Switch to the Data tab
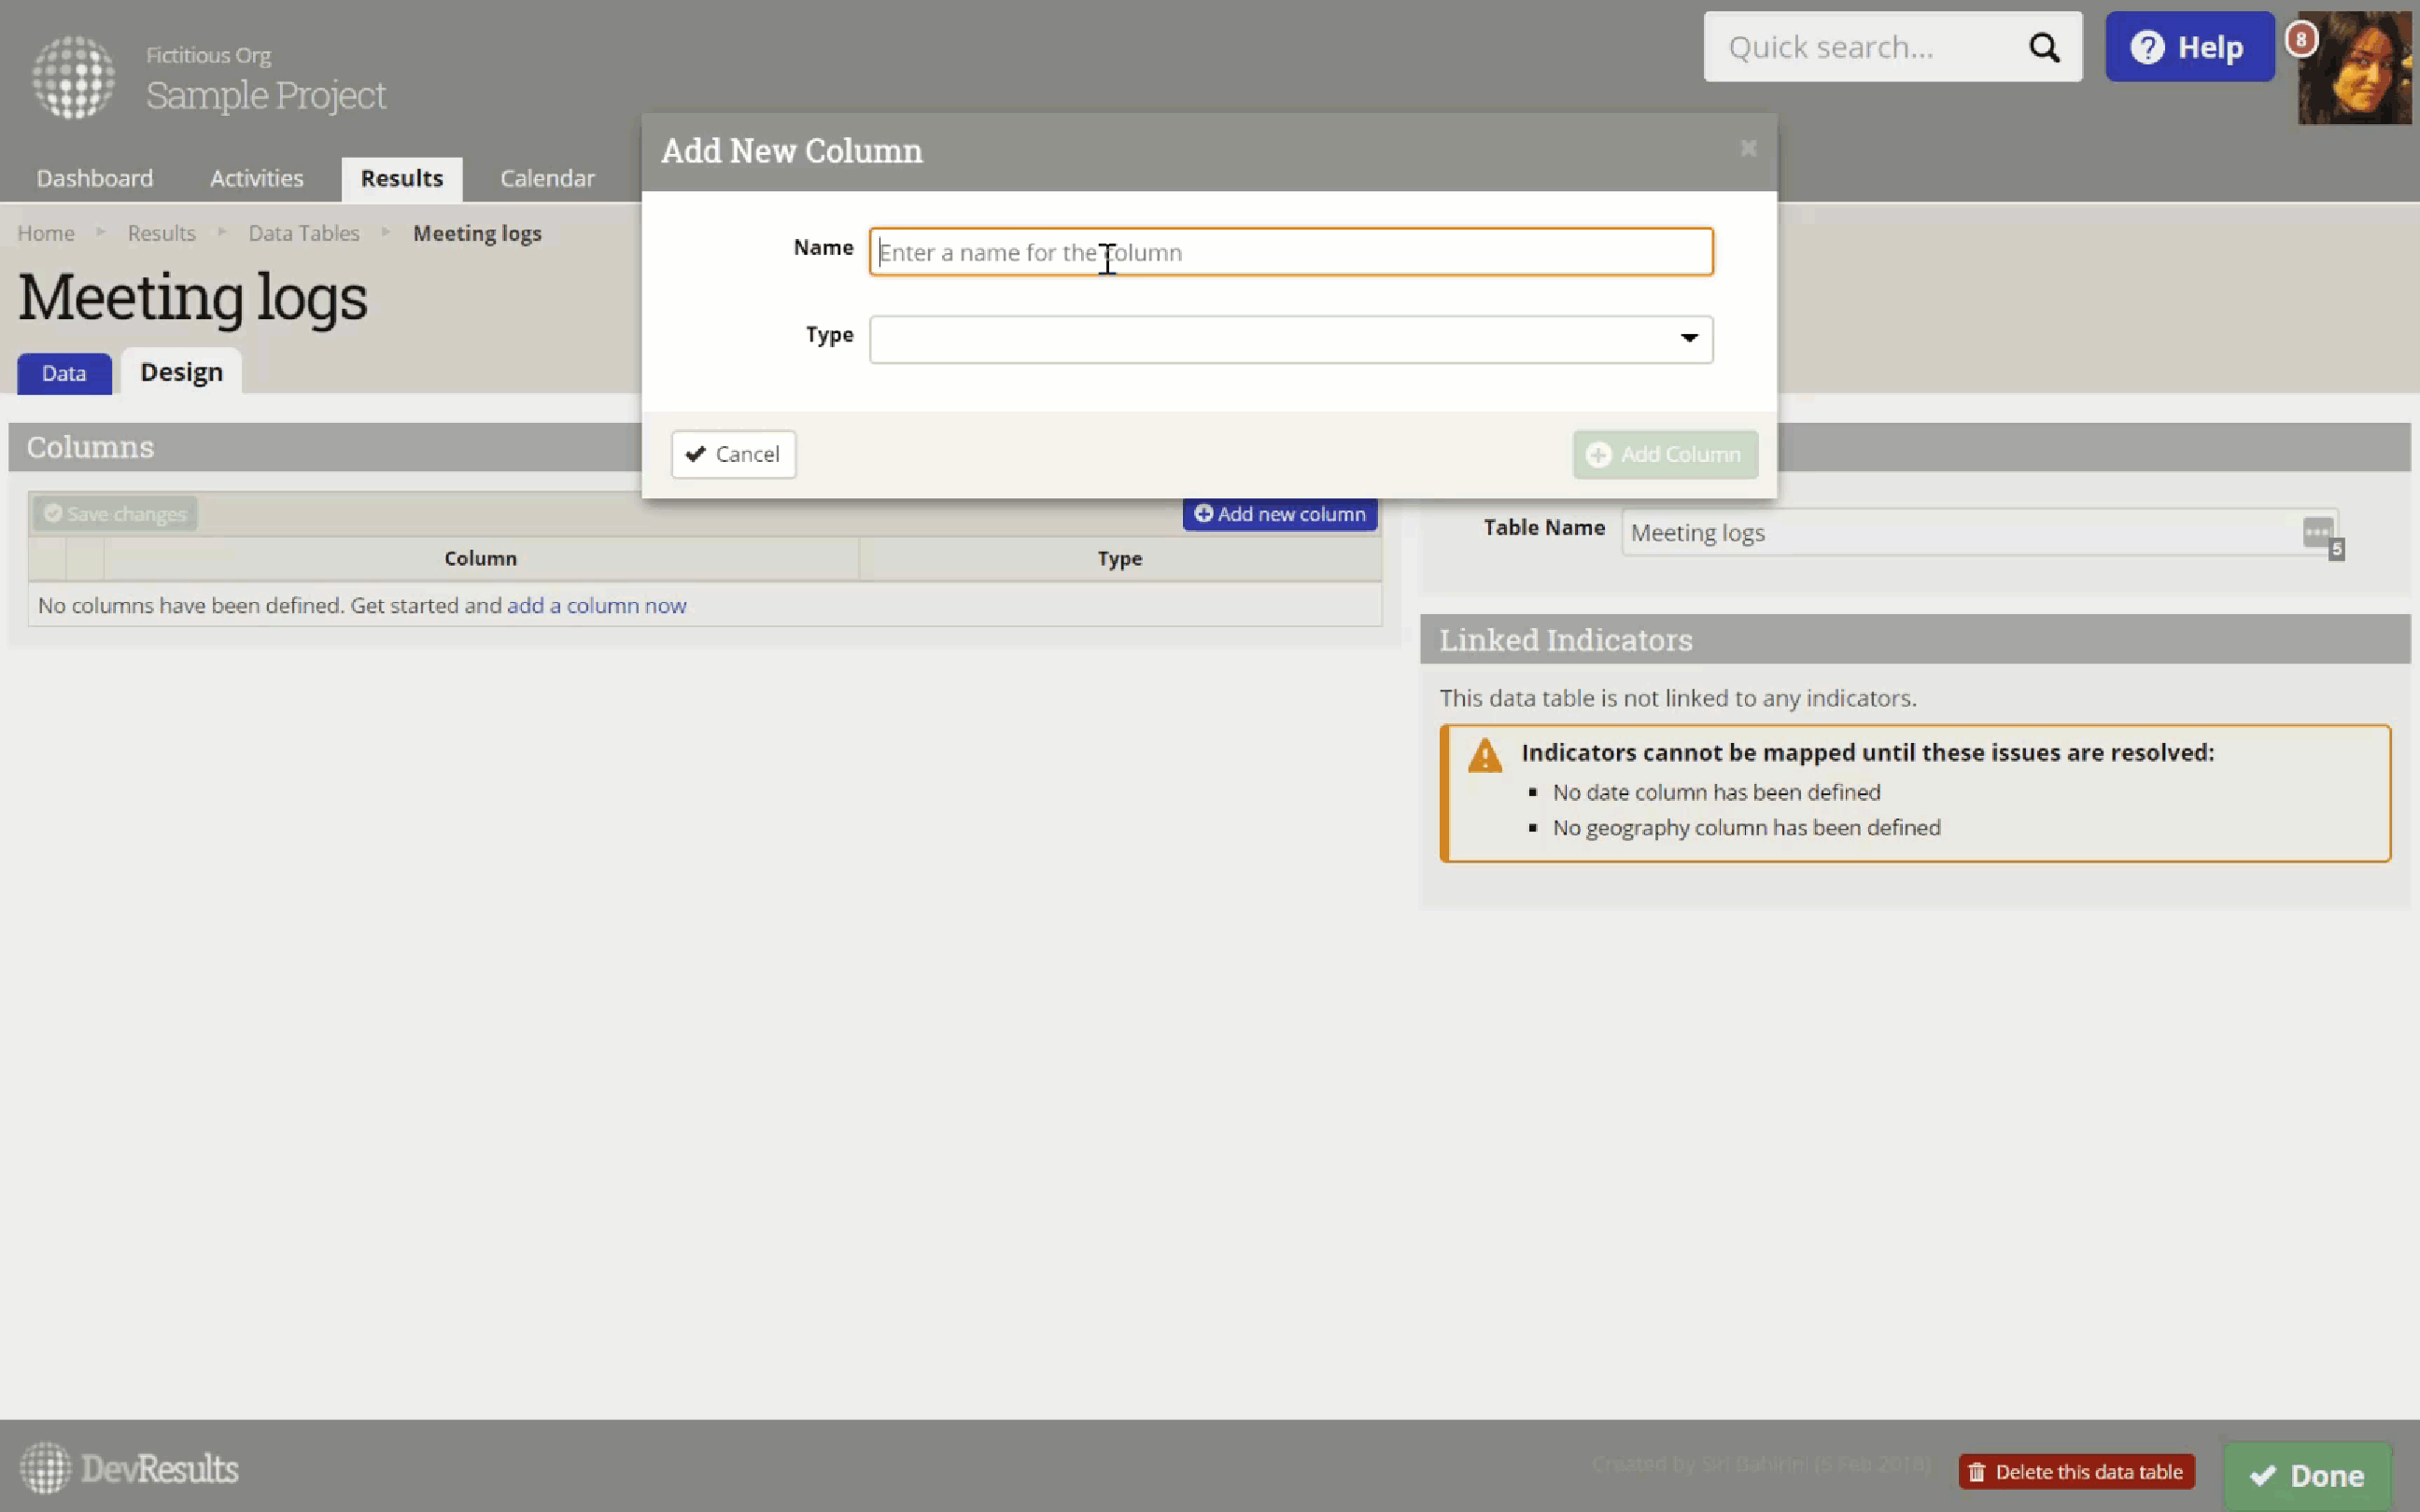Image resolution: width=2420 pixels, height=1512 pixels. click(64, 373)
